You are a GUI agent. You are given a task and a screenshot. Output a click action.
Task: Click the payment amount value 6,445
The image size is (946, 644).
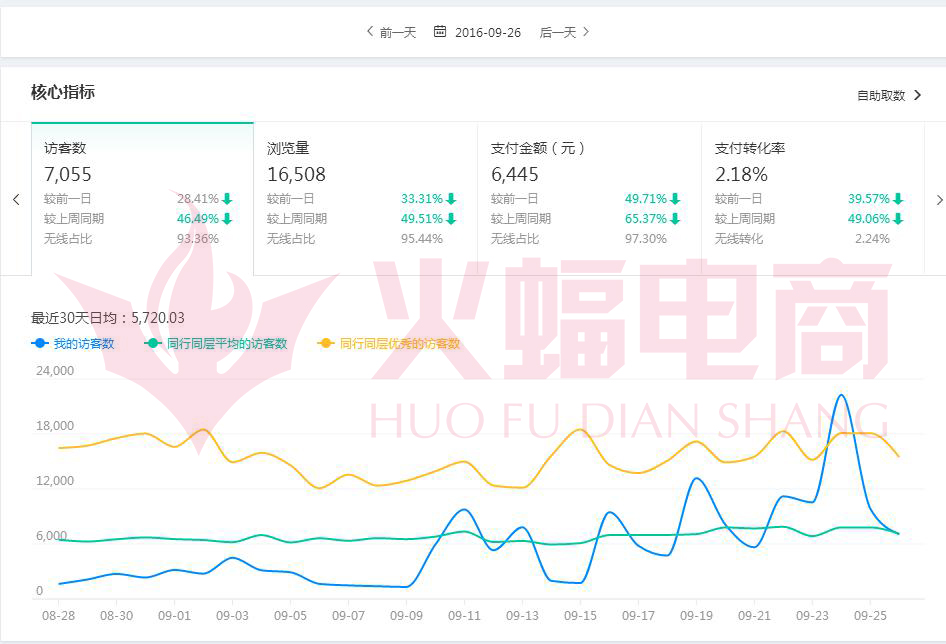tap(515, 174)
